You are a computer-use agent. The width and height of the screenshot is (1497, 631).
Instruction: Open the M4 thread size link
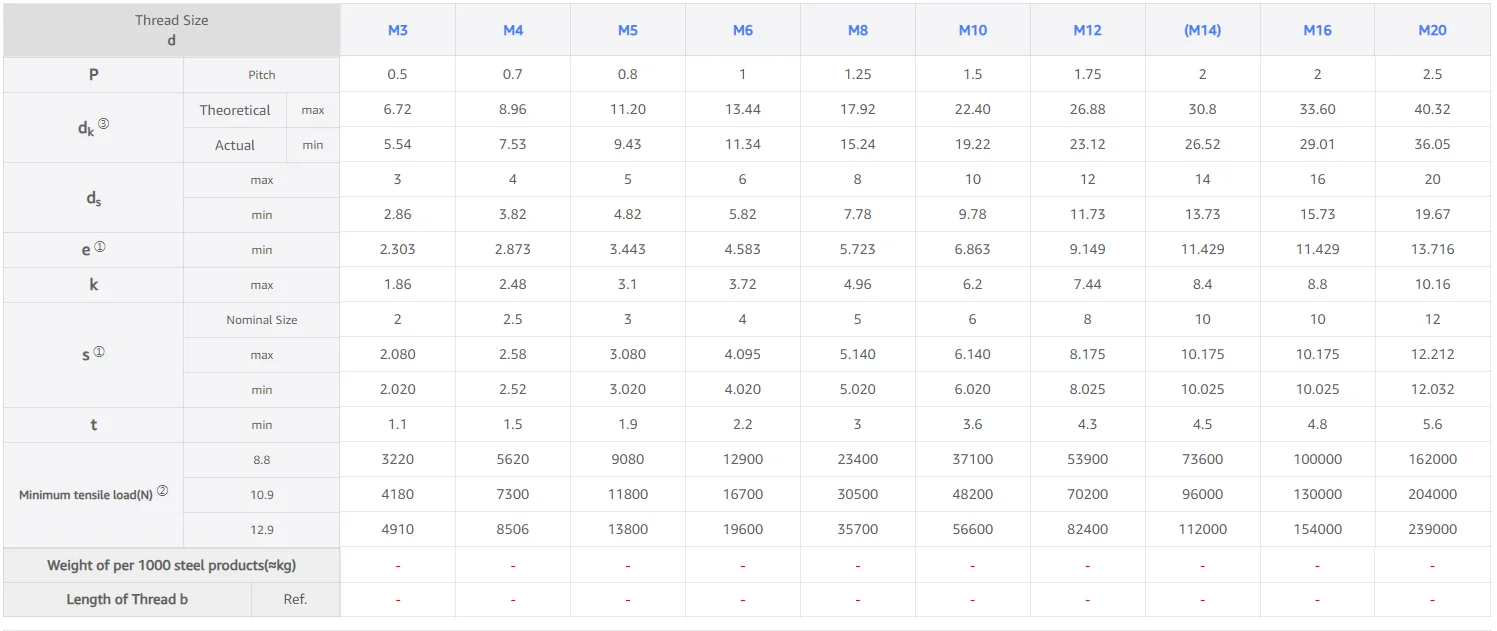[513, 30]
